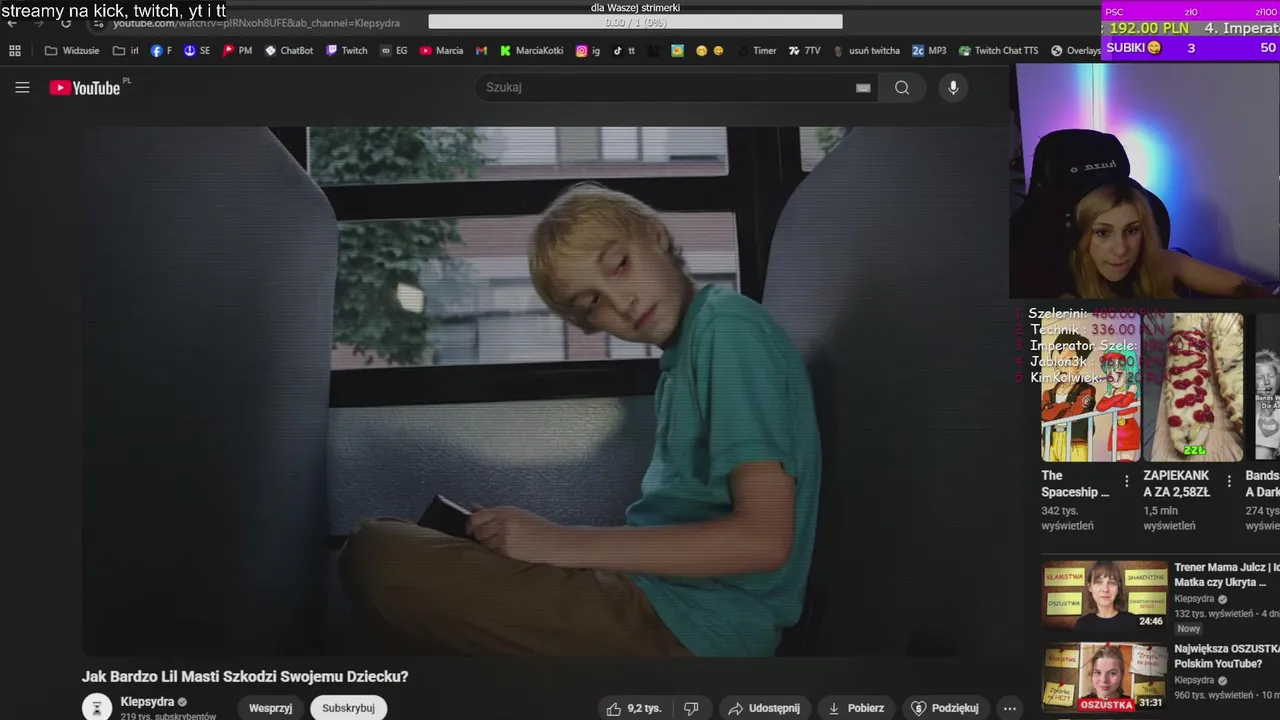Open options menu for ZAPIEKANK A video
Viewport: 1280px width, 720px height.
[1229, 481]
